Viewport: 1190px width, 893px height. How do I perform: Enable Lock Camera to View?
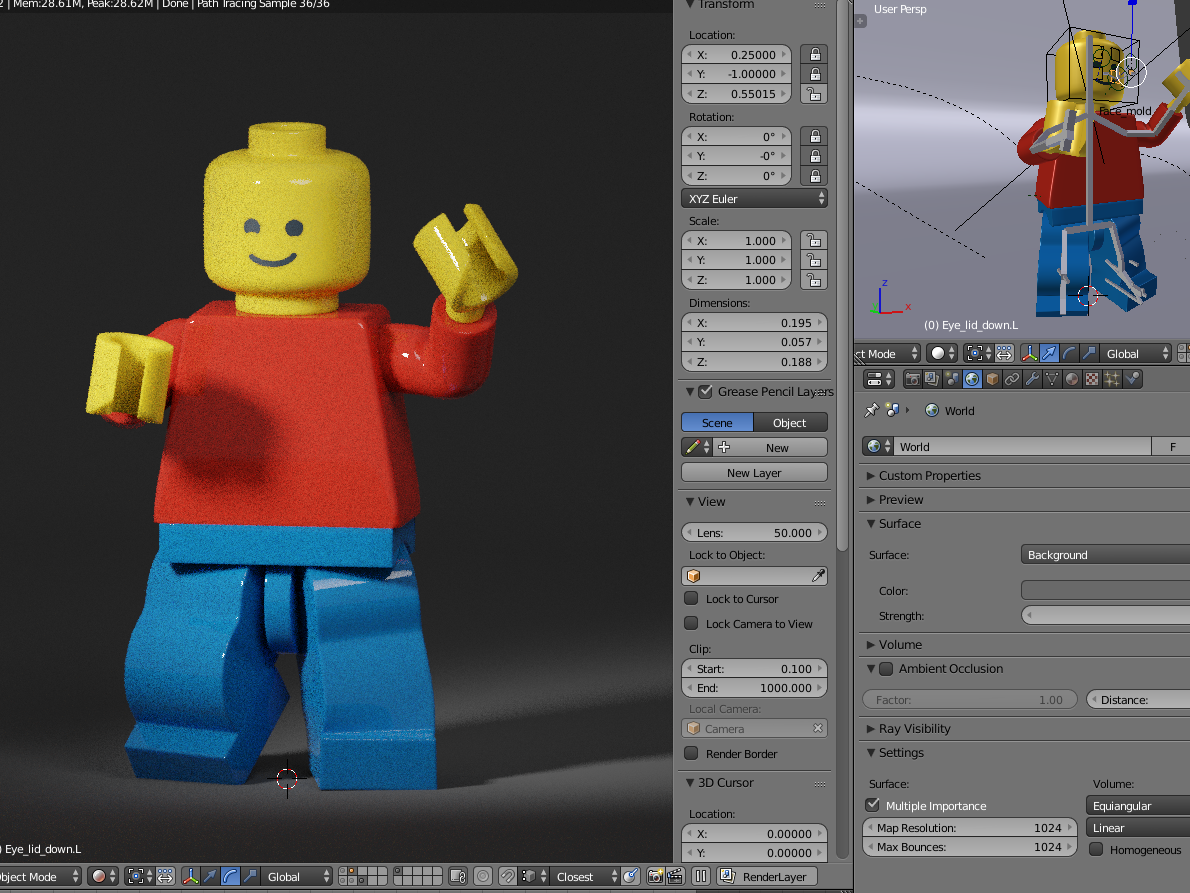(x=691, y=623)
